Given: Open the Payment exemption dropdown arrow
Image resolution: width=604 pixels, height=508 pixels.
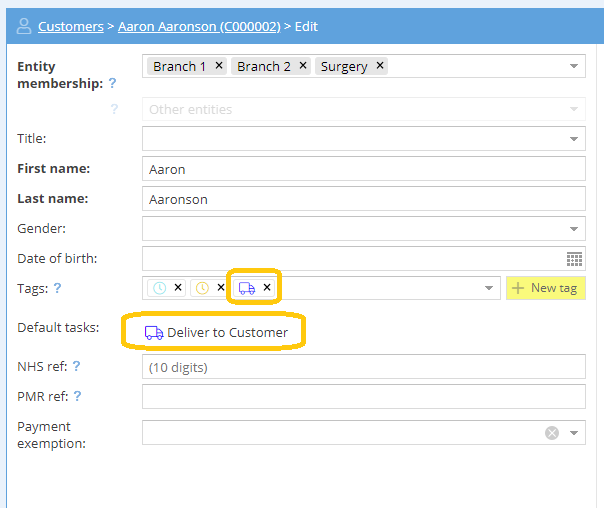Looking at the screenshot, I should click(574, 433).
